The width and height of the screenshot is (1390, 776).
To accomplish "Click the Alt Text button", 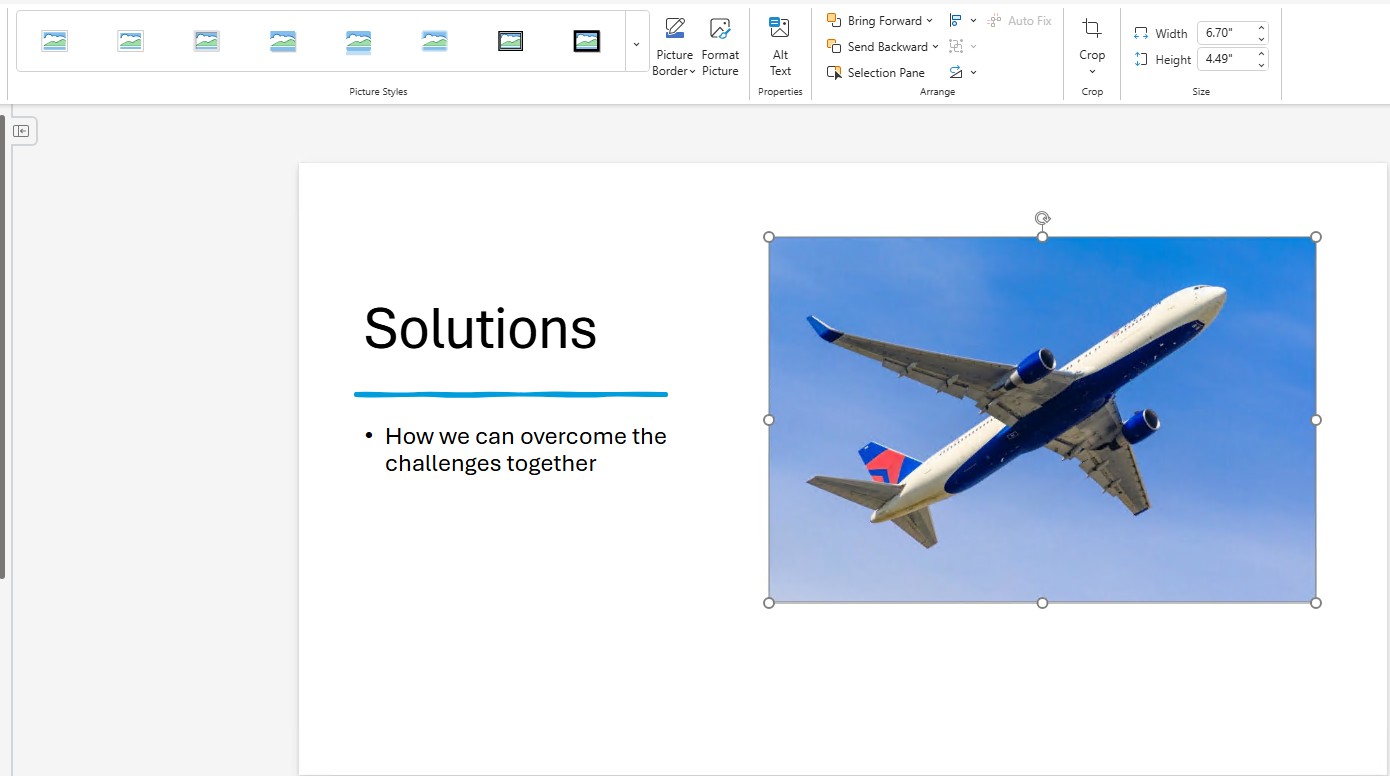I will (780, 45).
